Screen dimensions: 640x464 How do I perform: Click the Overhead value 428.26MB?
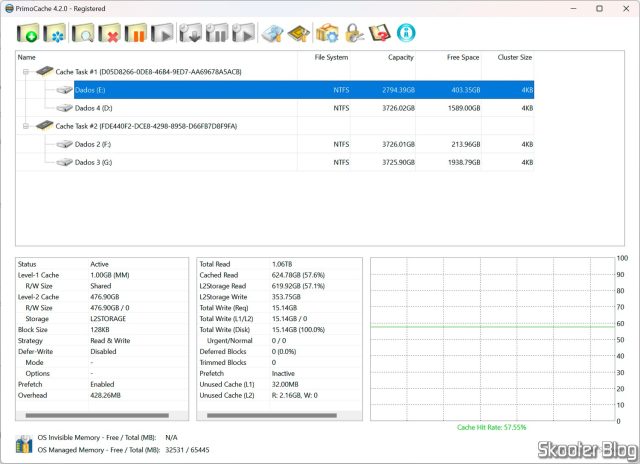[x=105, y=395]
